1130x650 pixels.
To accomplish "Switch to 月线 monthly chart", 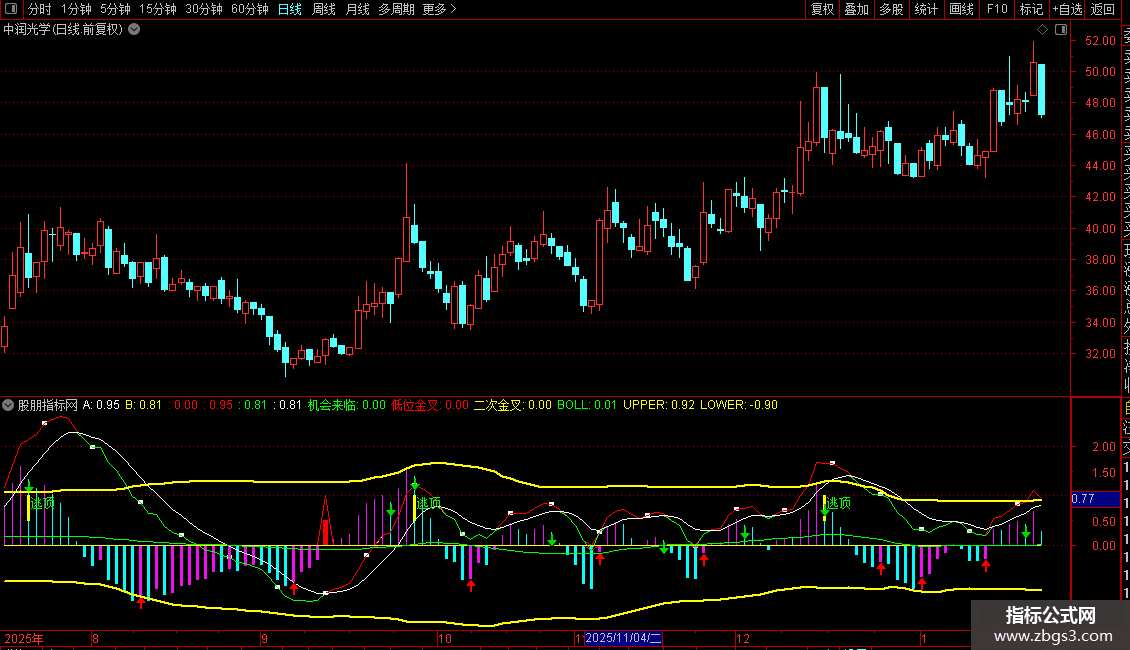I will 357,9.
